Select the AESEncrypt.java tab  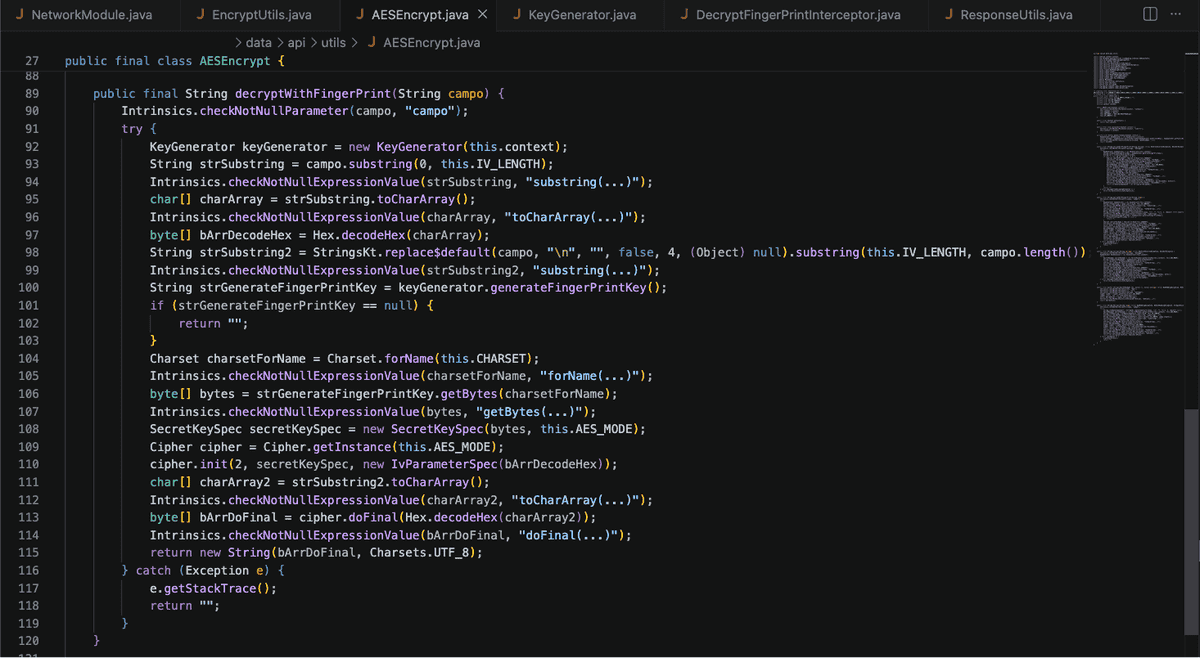419,15
